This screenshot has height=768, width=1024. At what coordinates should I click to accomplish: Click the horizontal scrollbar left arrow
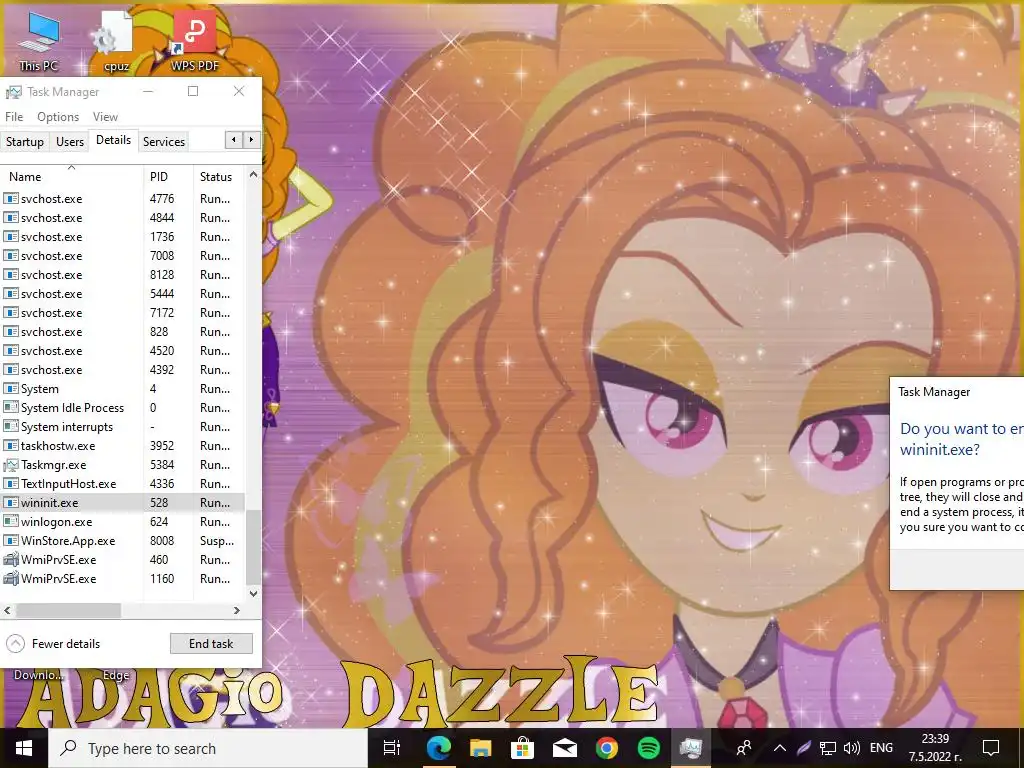pos(7,611)
